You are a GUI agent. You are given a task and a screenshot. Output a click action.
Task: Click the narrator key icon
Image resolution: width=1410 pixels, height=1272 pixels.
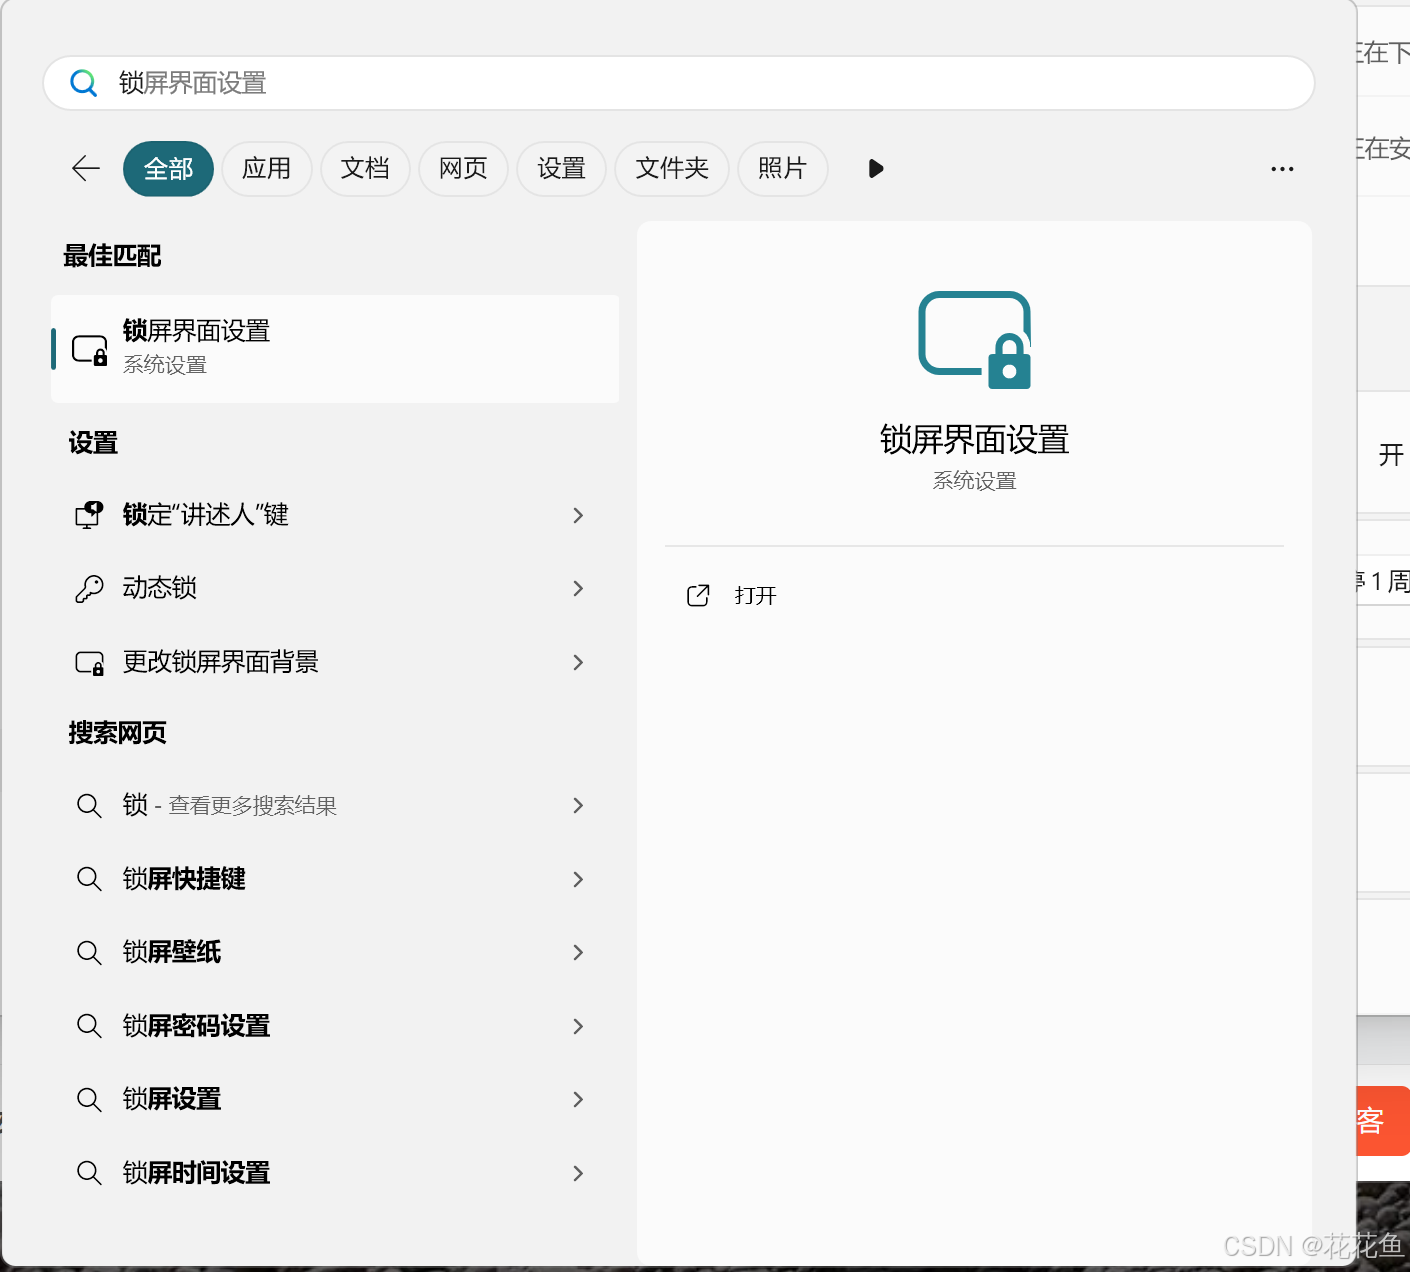click(x=89, y=515)
